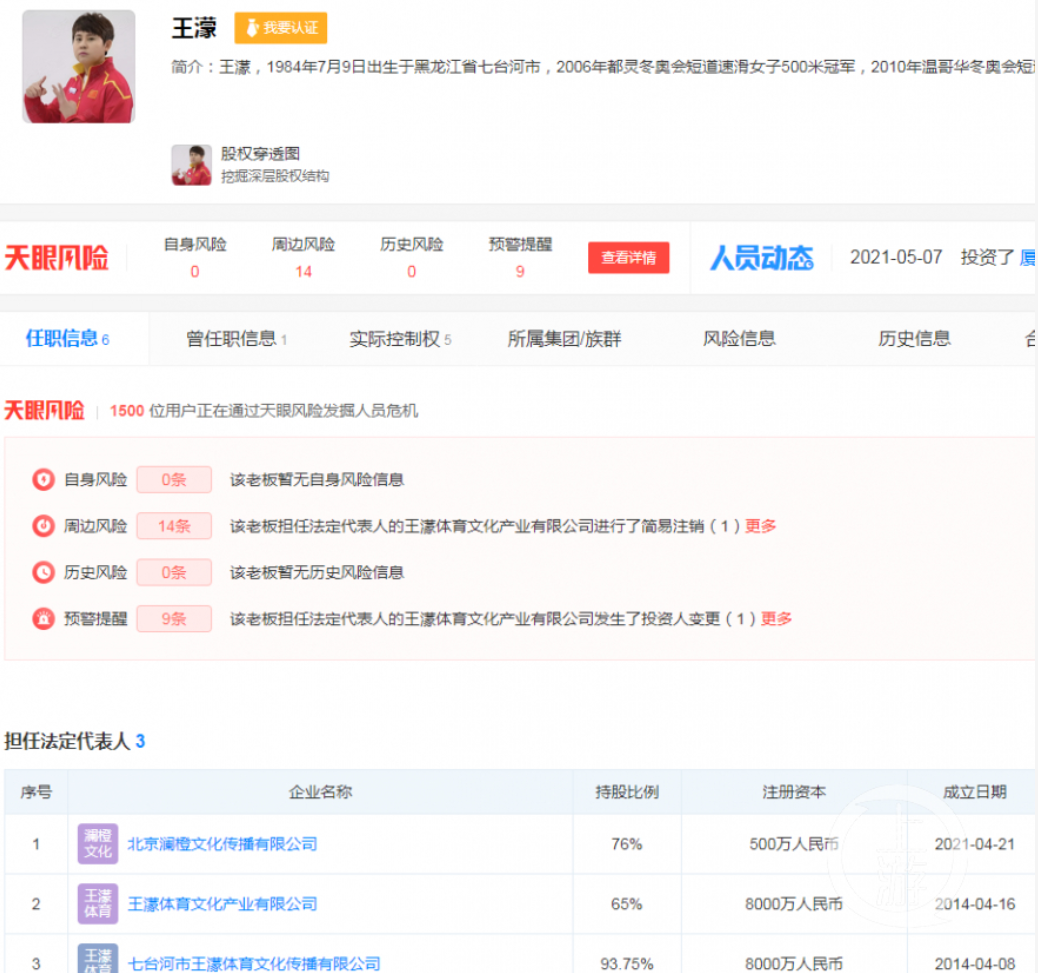Switch to the 所属集团/族群 tab
This screenshot has height=973, width=1038.
point(564,339)
